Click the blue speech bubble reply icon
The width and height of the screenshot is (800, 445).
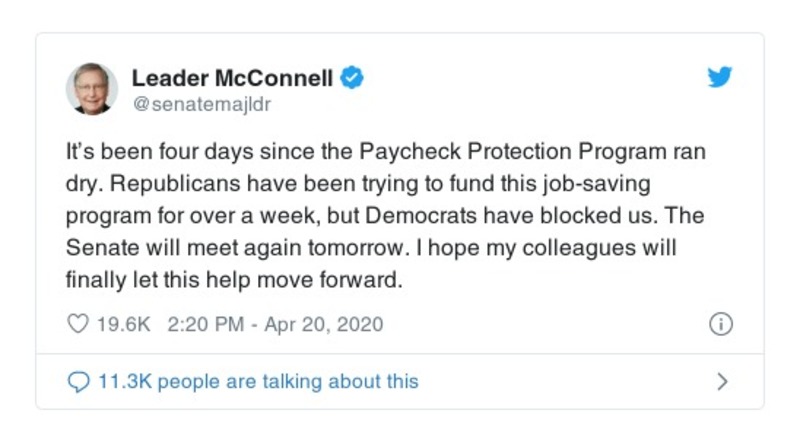[x=77, y=381]
